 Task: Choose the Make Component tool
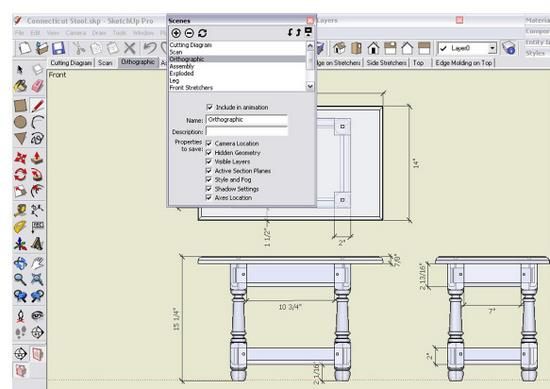pos(37,69)
